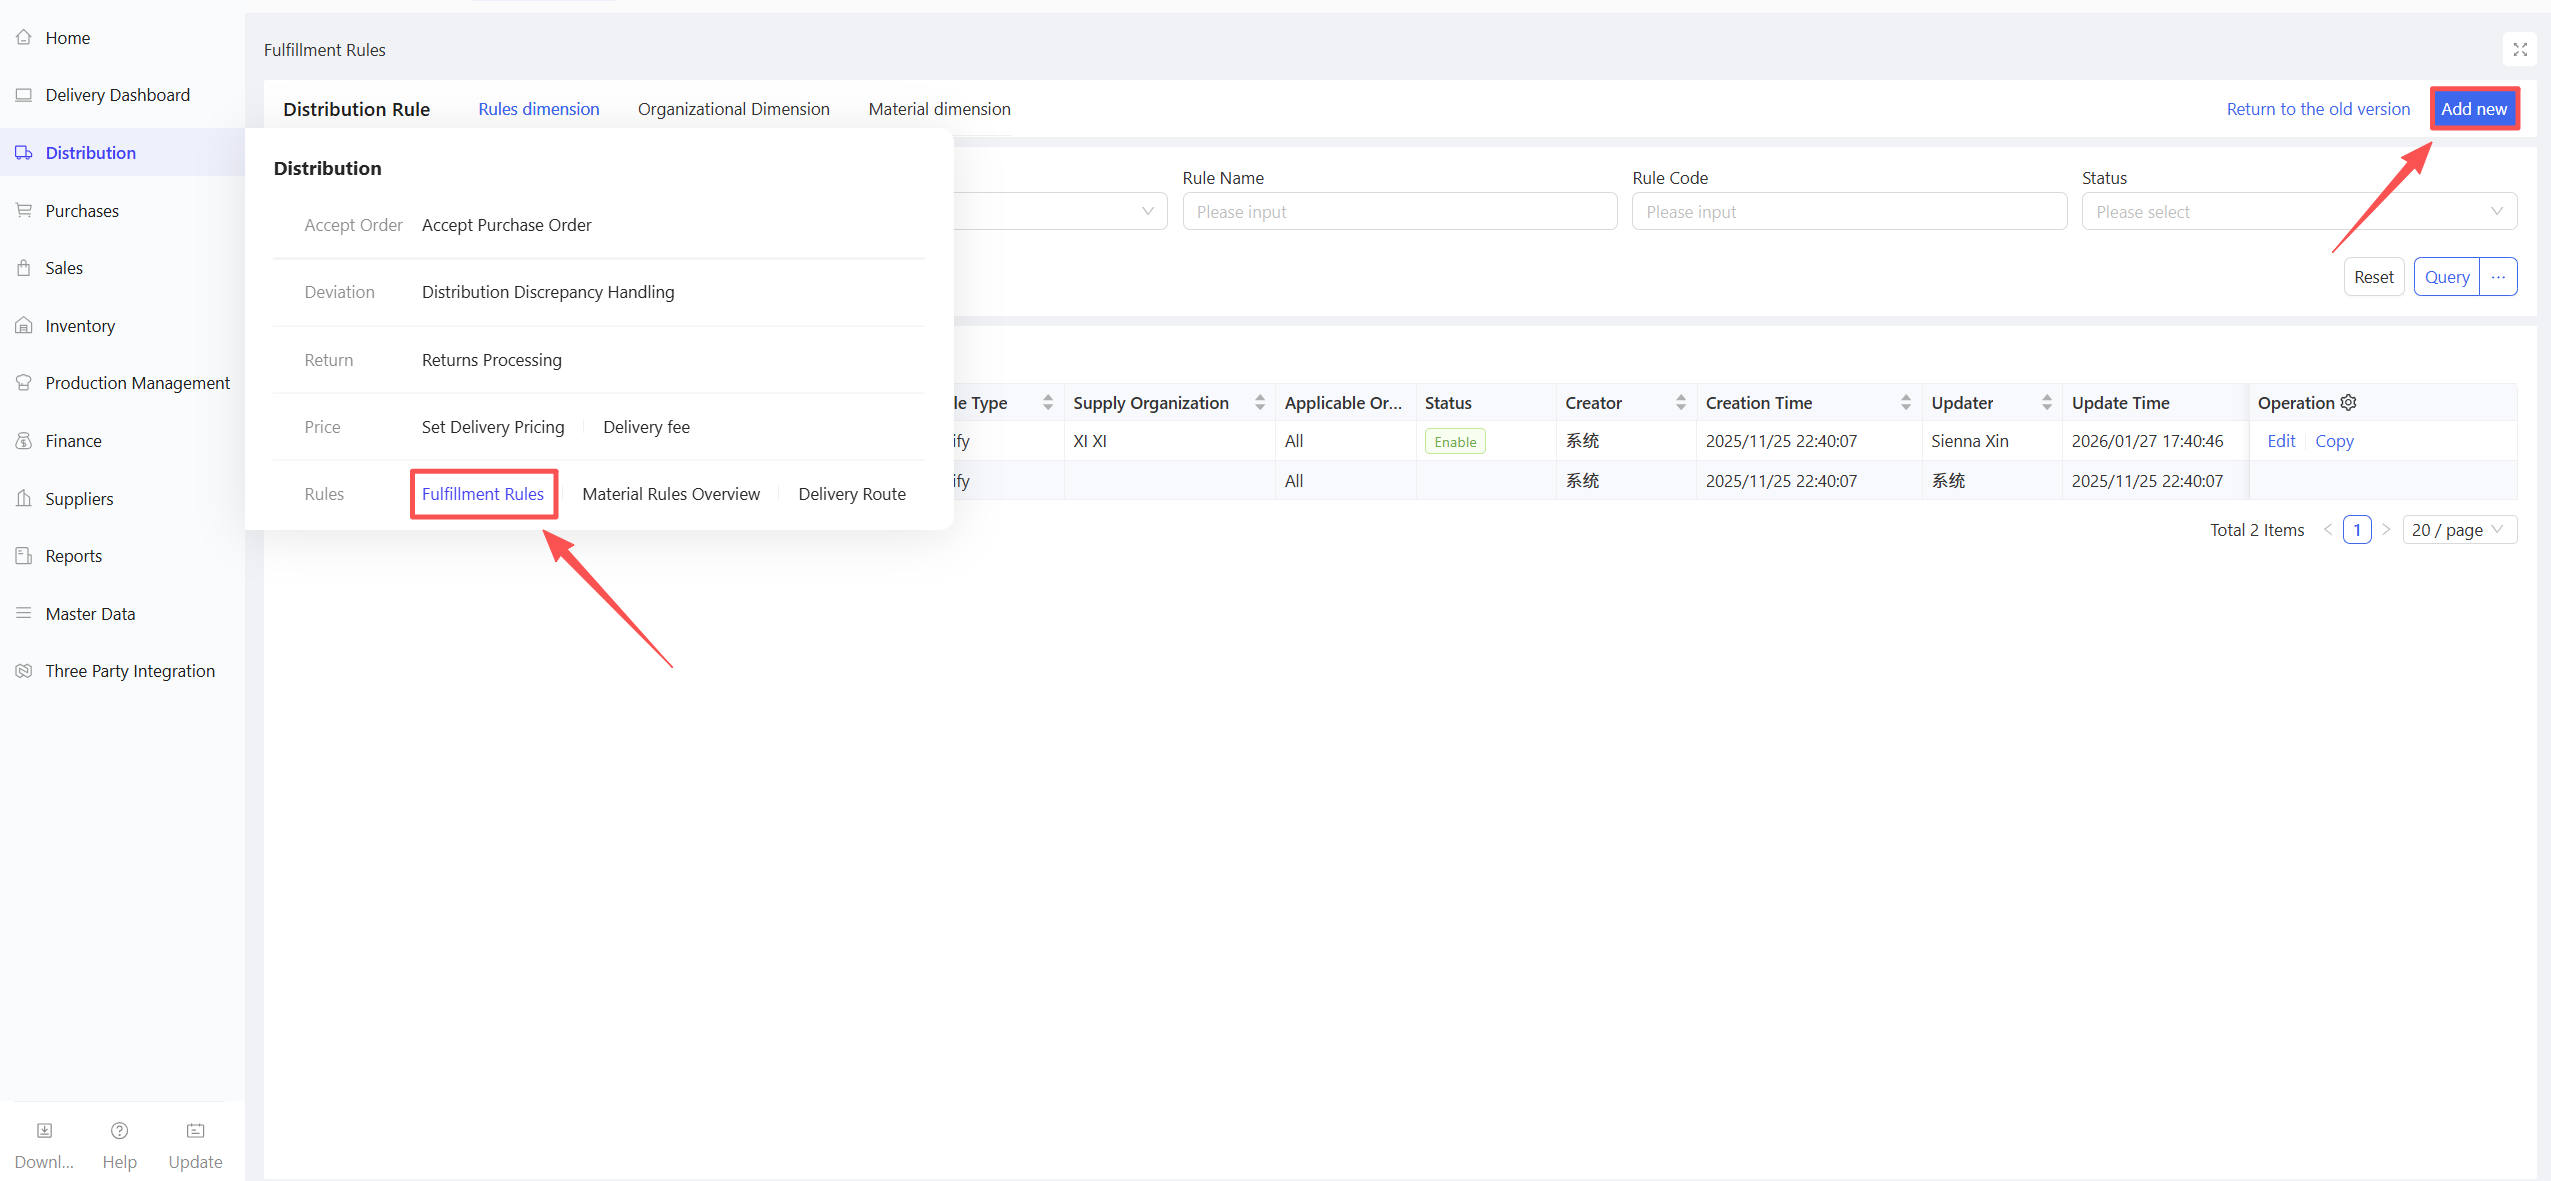2551x1181 pixels.
Task: Sort by Creation Time column arrows
Action: [1905, 402]
